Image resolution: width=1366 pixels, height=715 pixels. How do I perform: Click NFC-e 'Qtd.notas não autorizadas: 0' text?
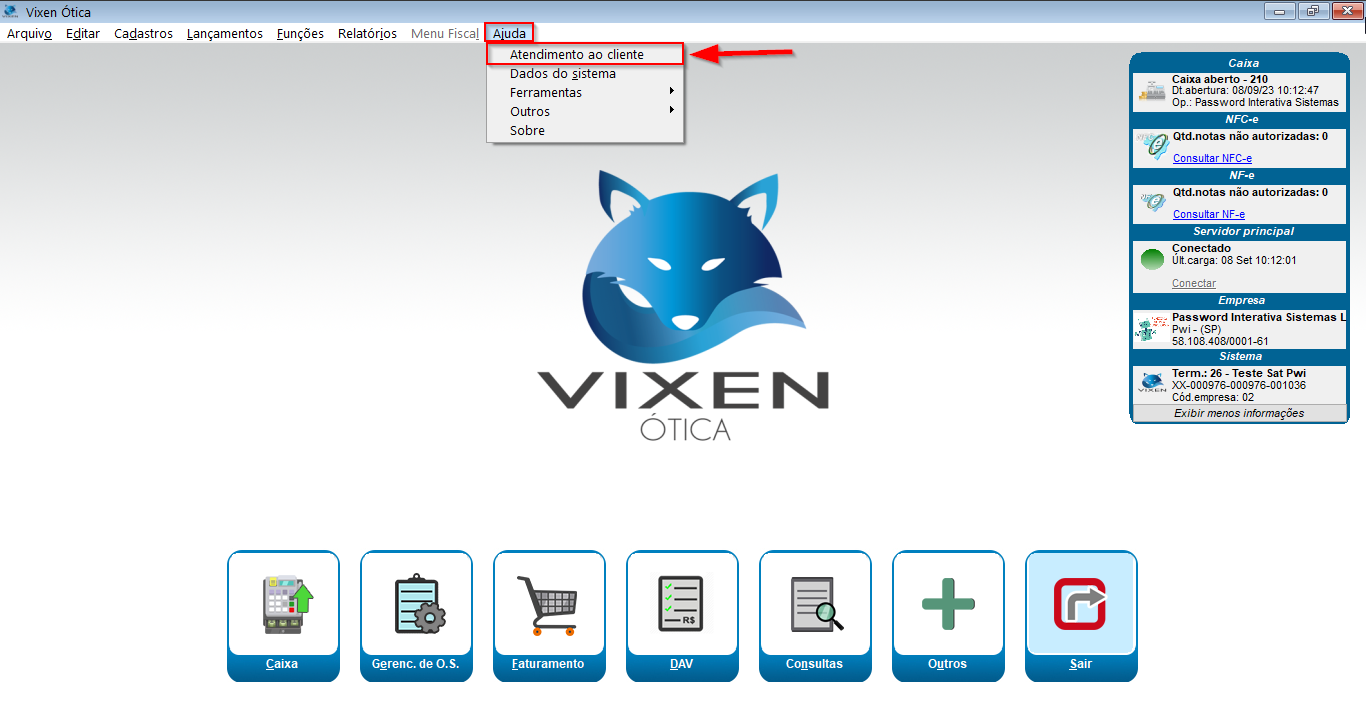pyautogui.click(x=1250, y=136)
